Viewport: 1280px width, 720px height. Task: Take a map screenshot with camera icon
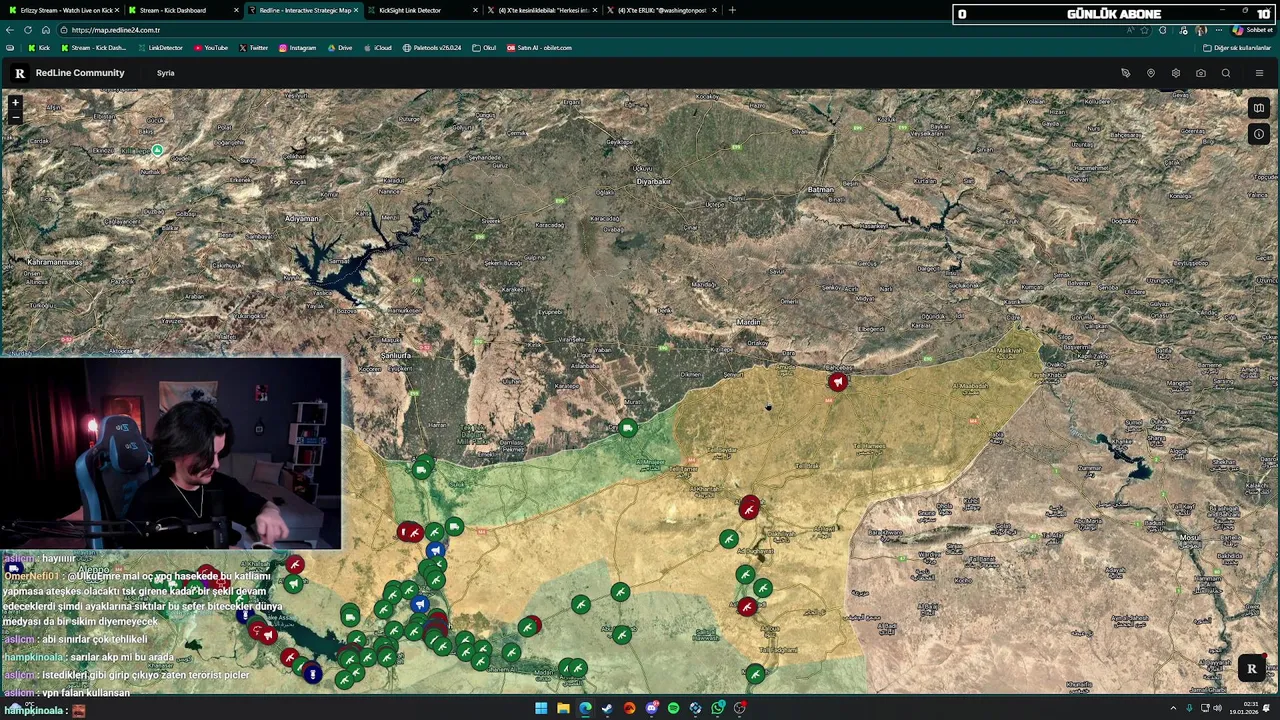1201,73
